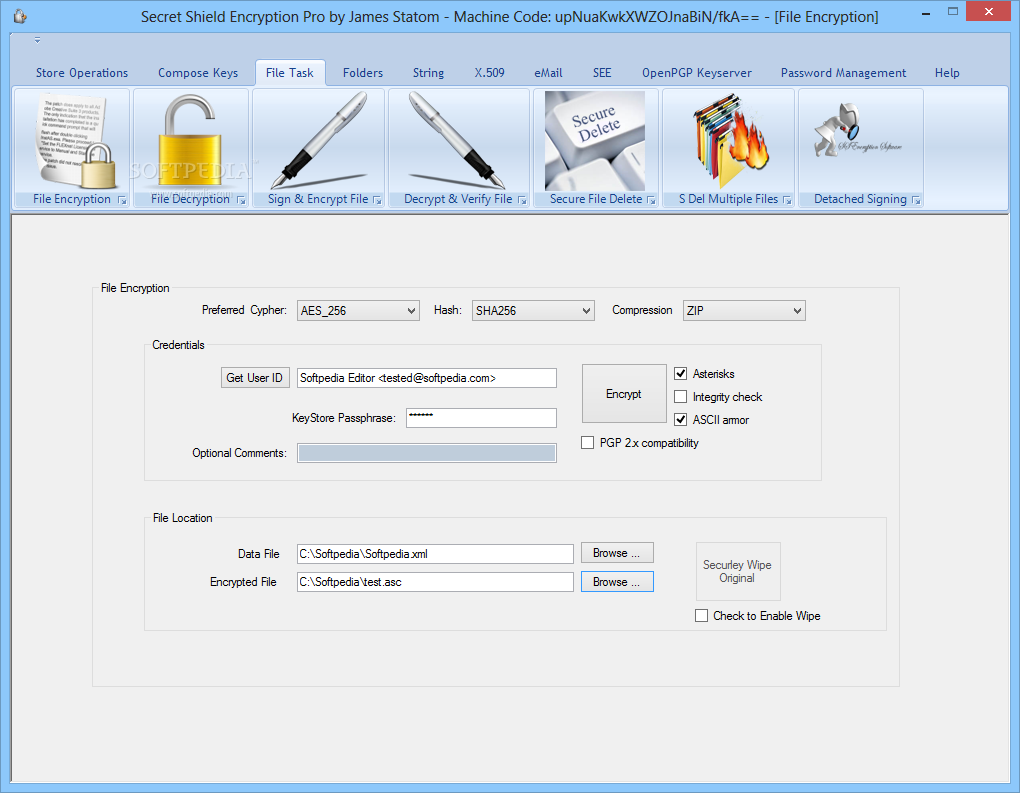Click the Data File path field
The image size is (1020, 793).
[x=435, y=554]
